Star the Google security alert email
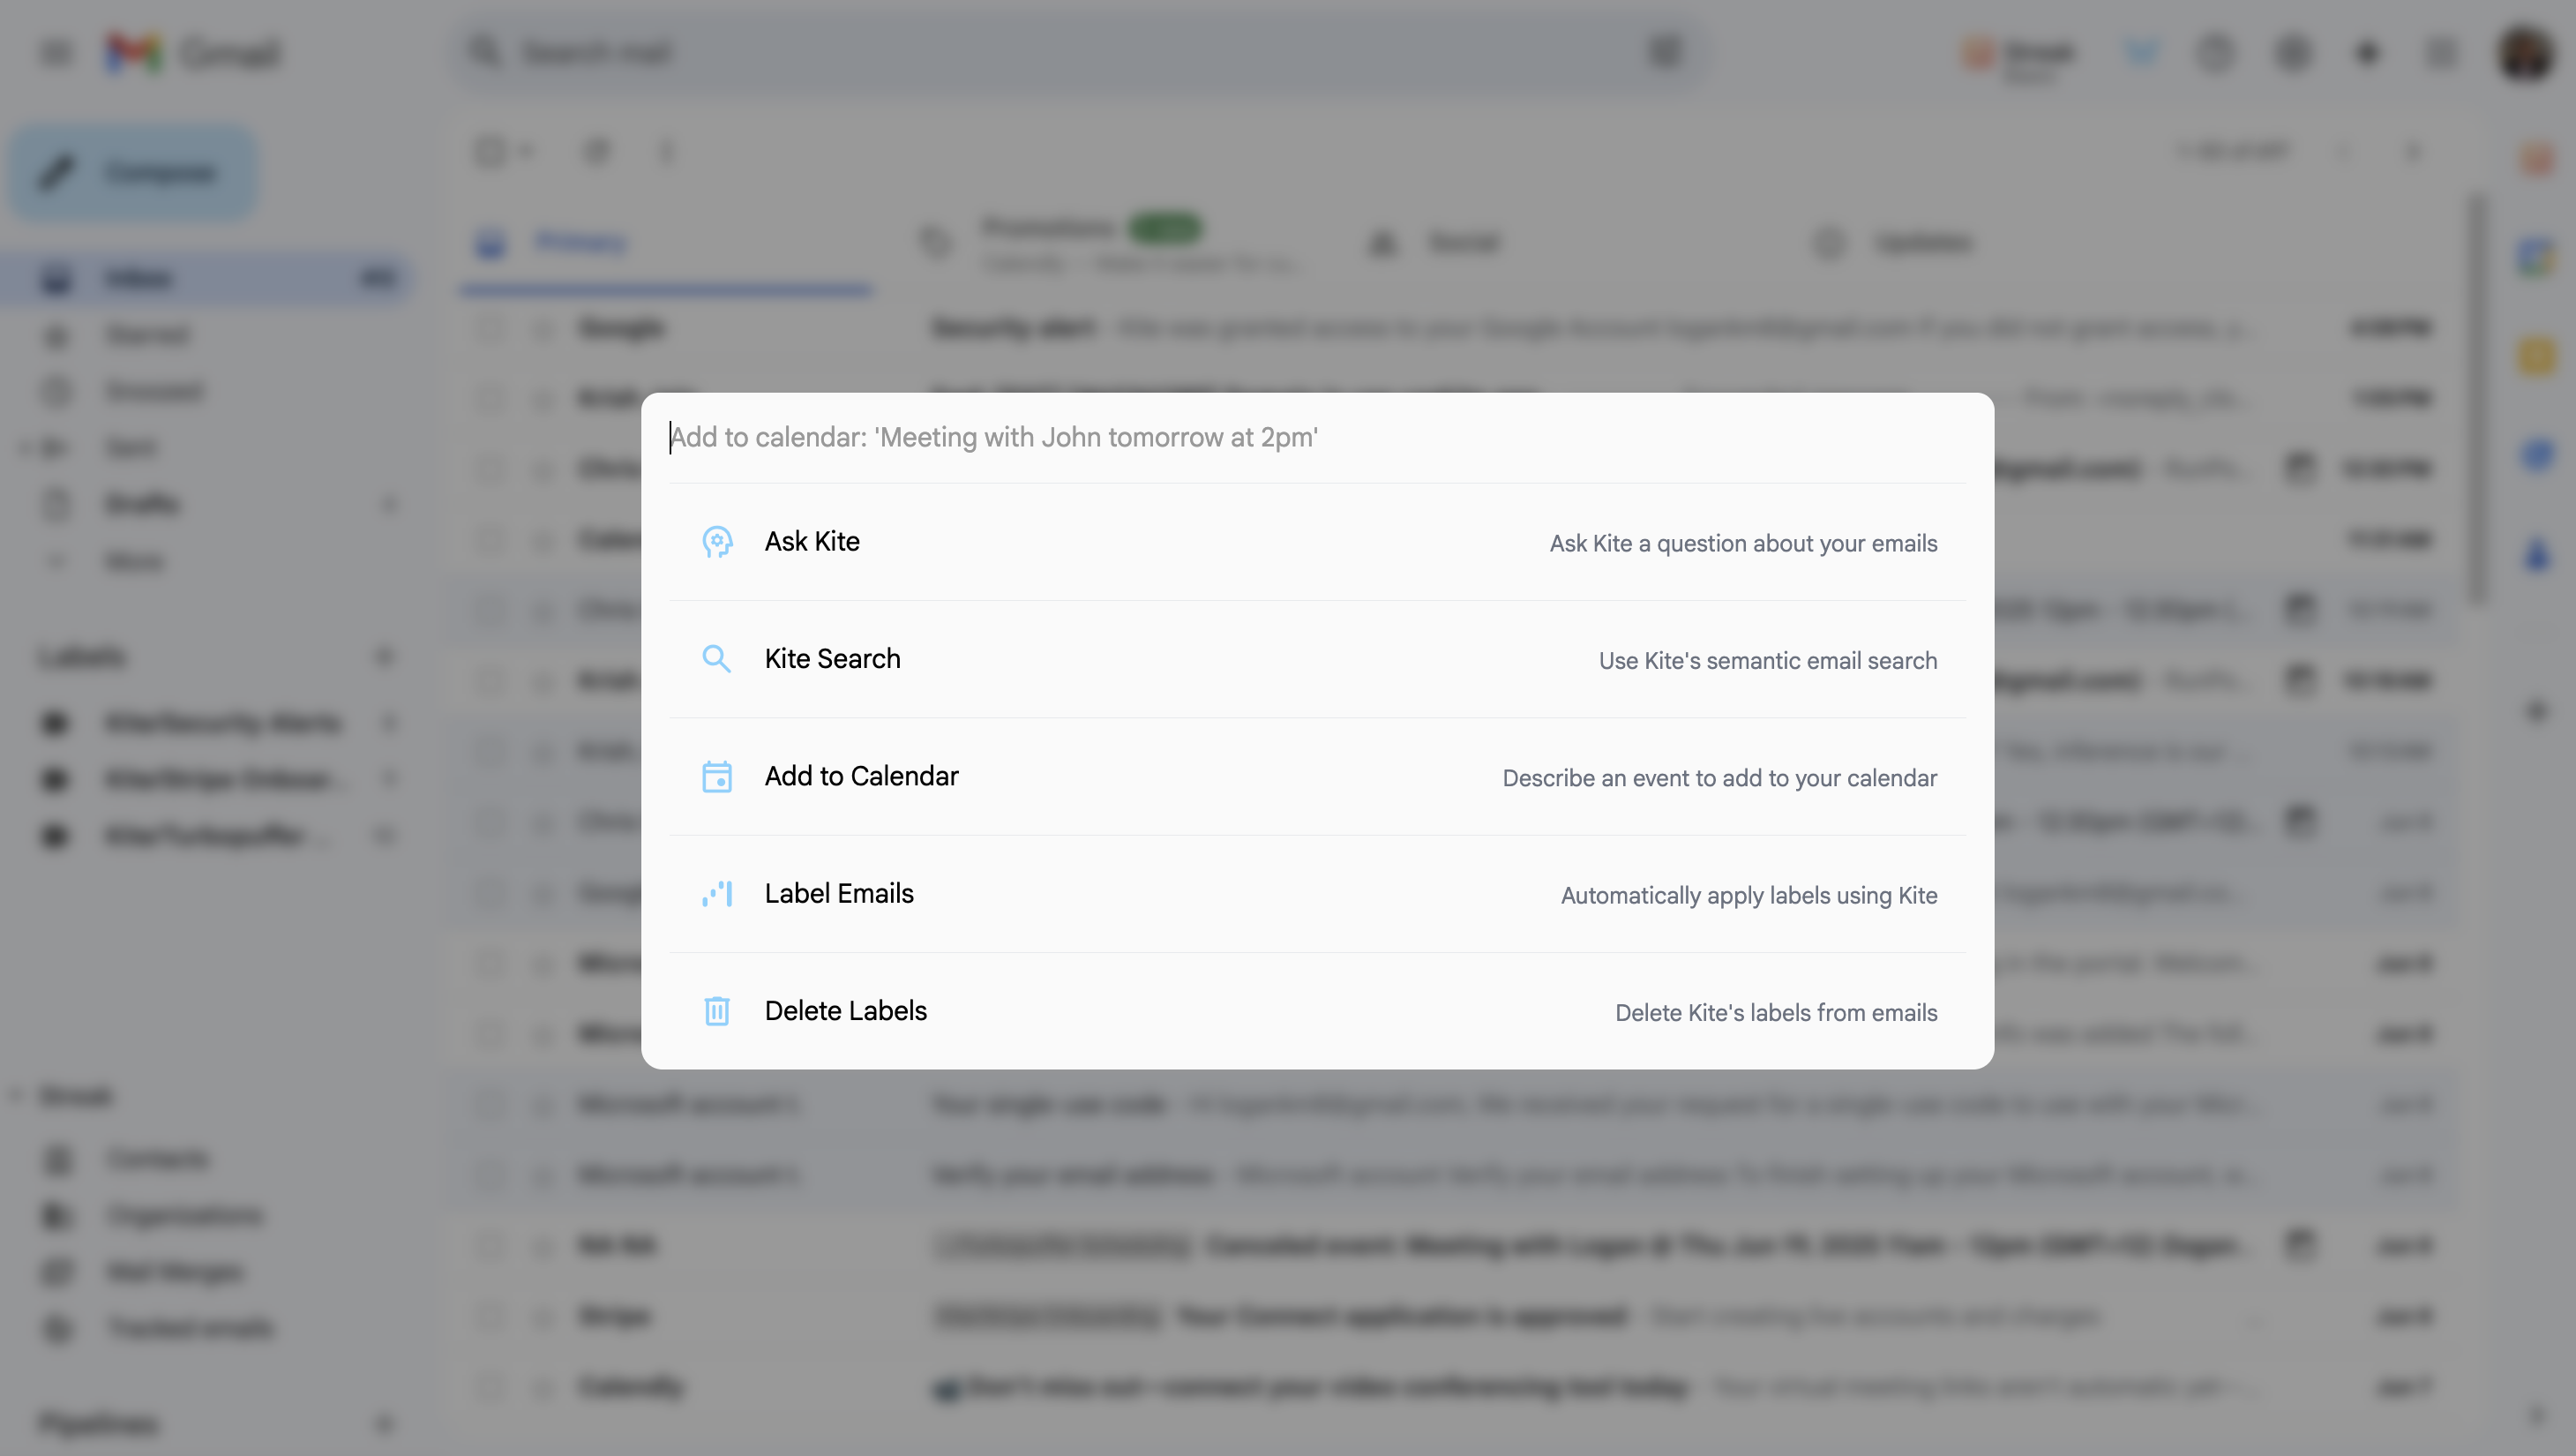The image size is (2576, 1456). (x=543, y=328)
